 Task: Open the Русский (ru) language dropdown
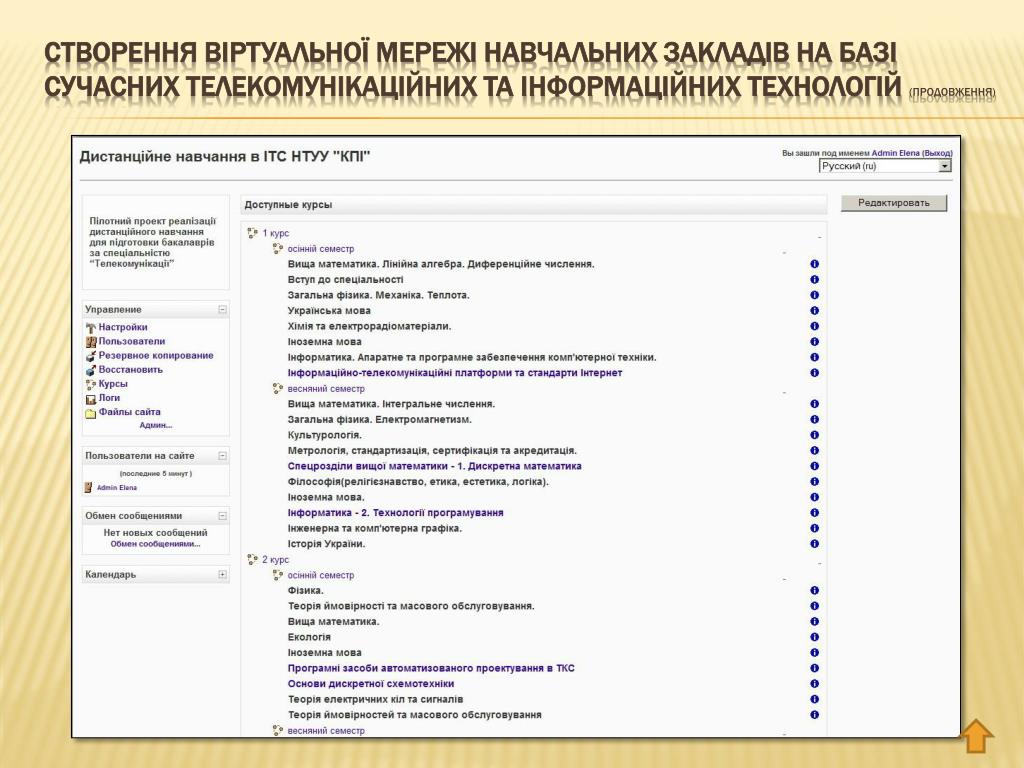coord(885,167)
